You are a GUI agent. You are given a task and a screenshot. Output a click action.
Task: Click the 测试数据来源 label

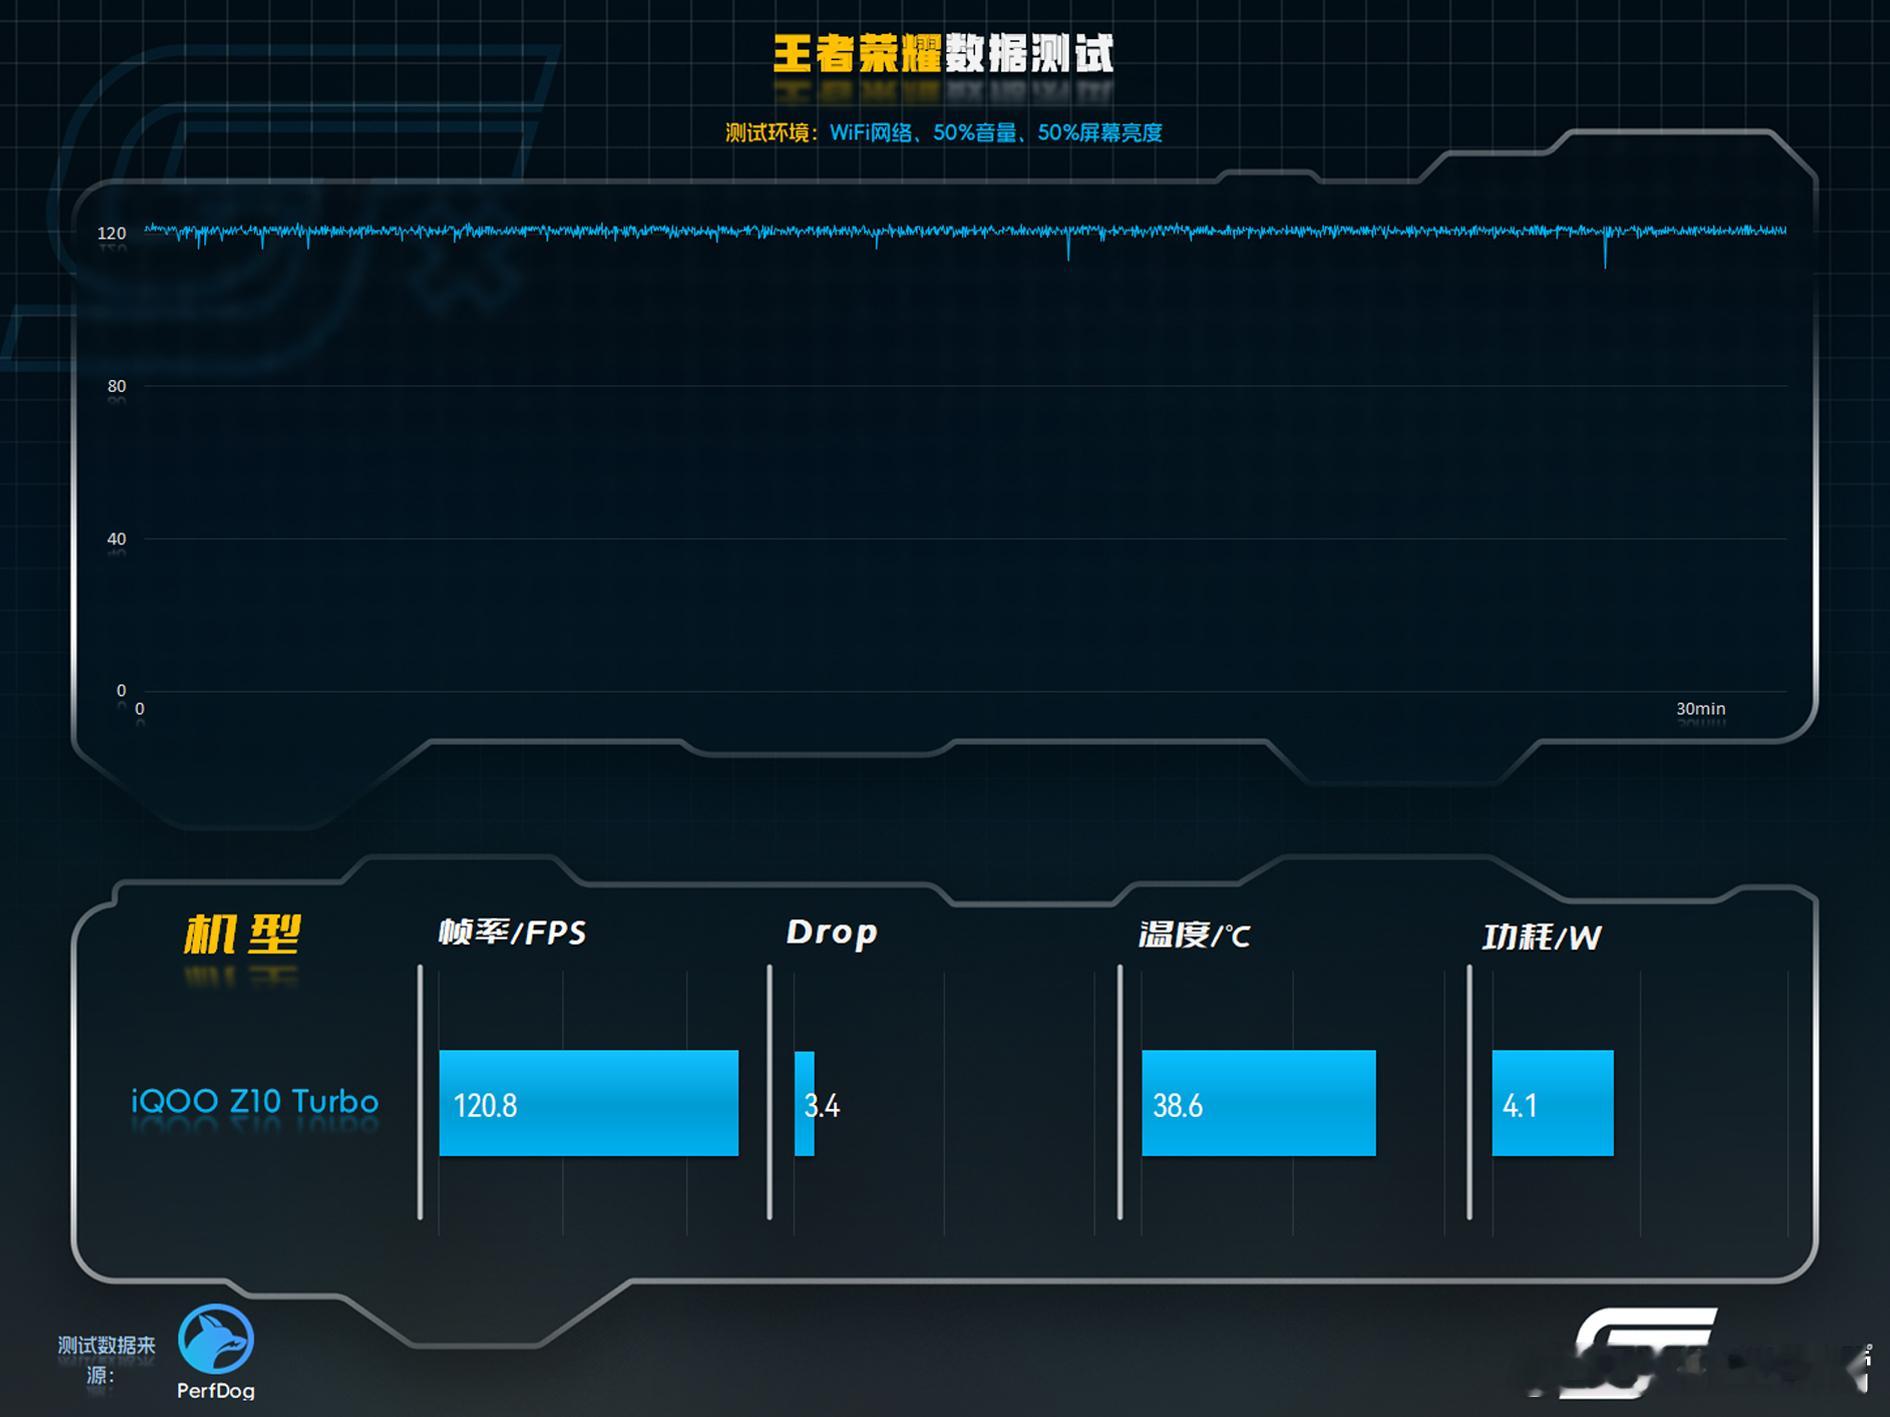[106, 1360]
